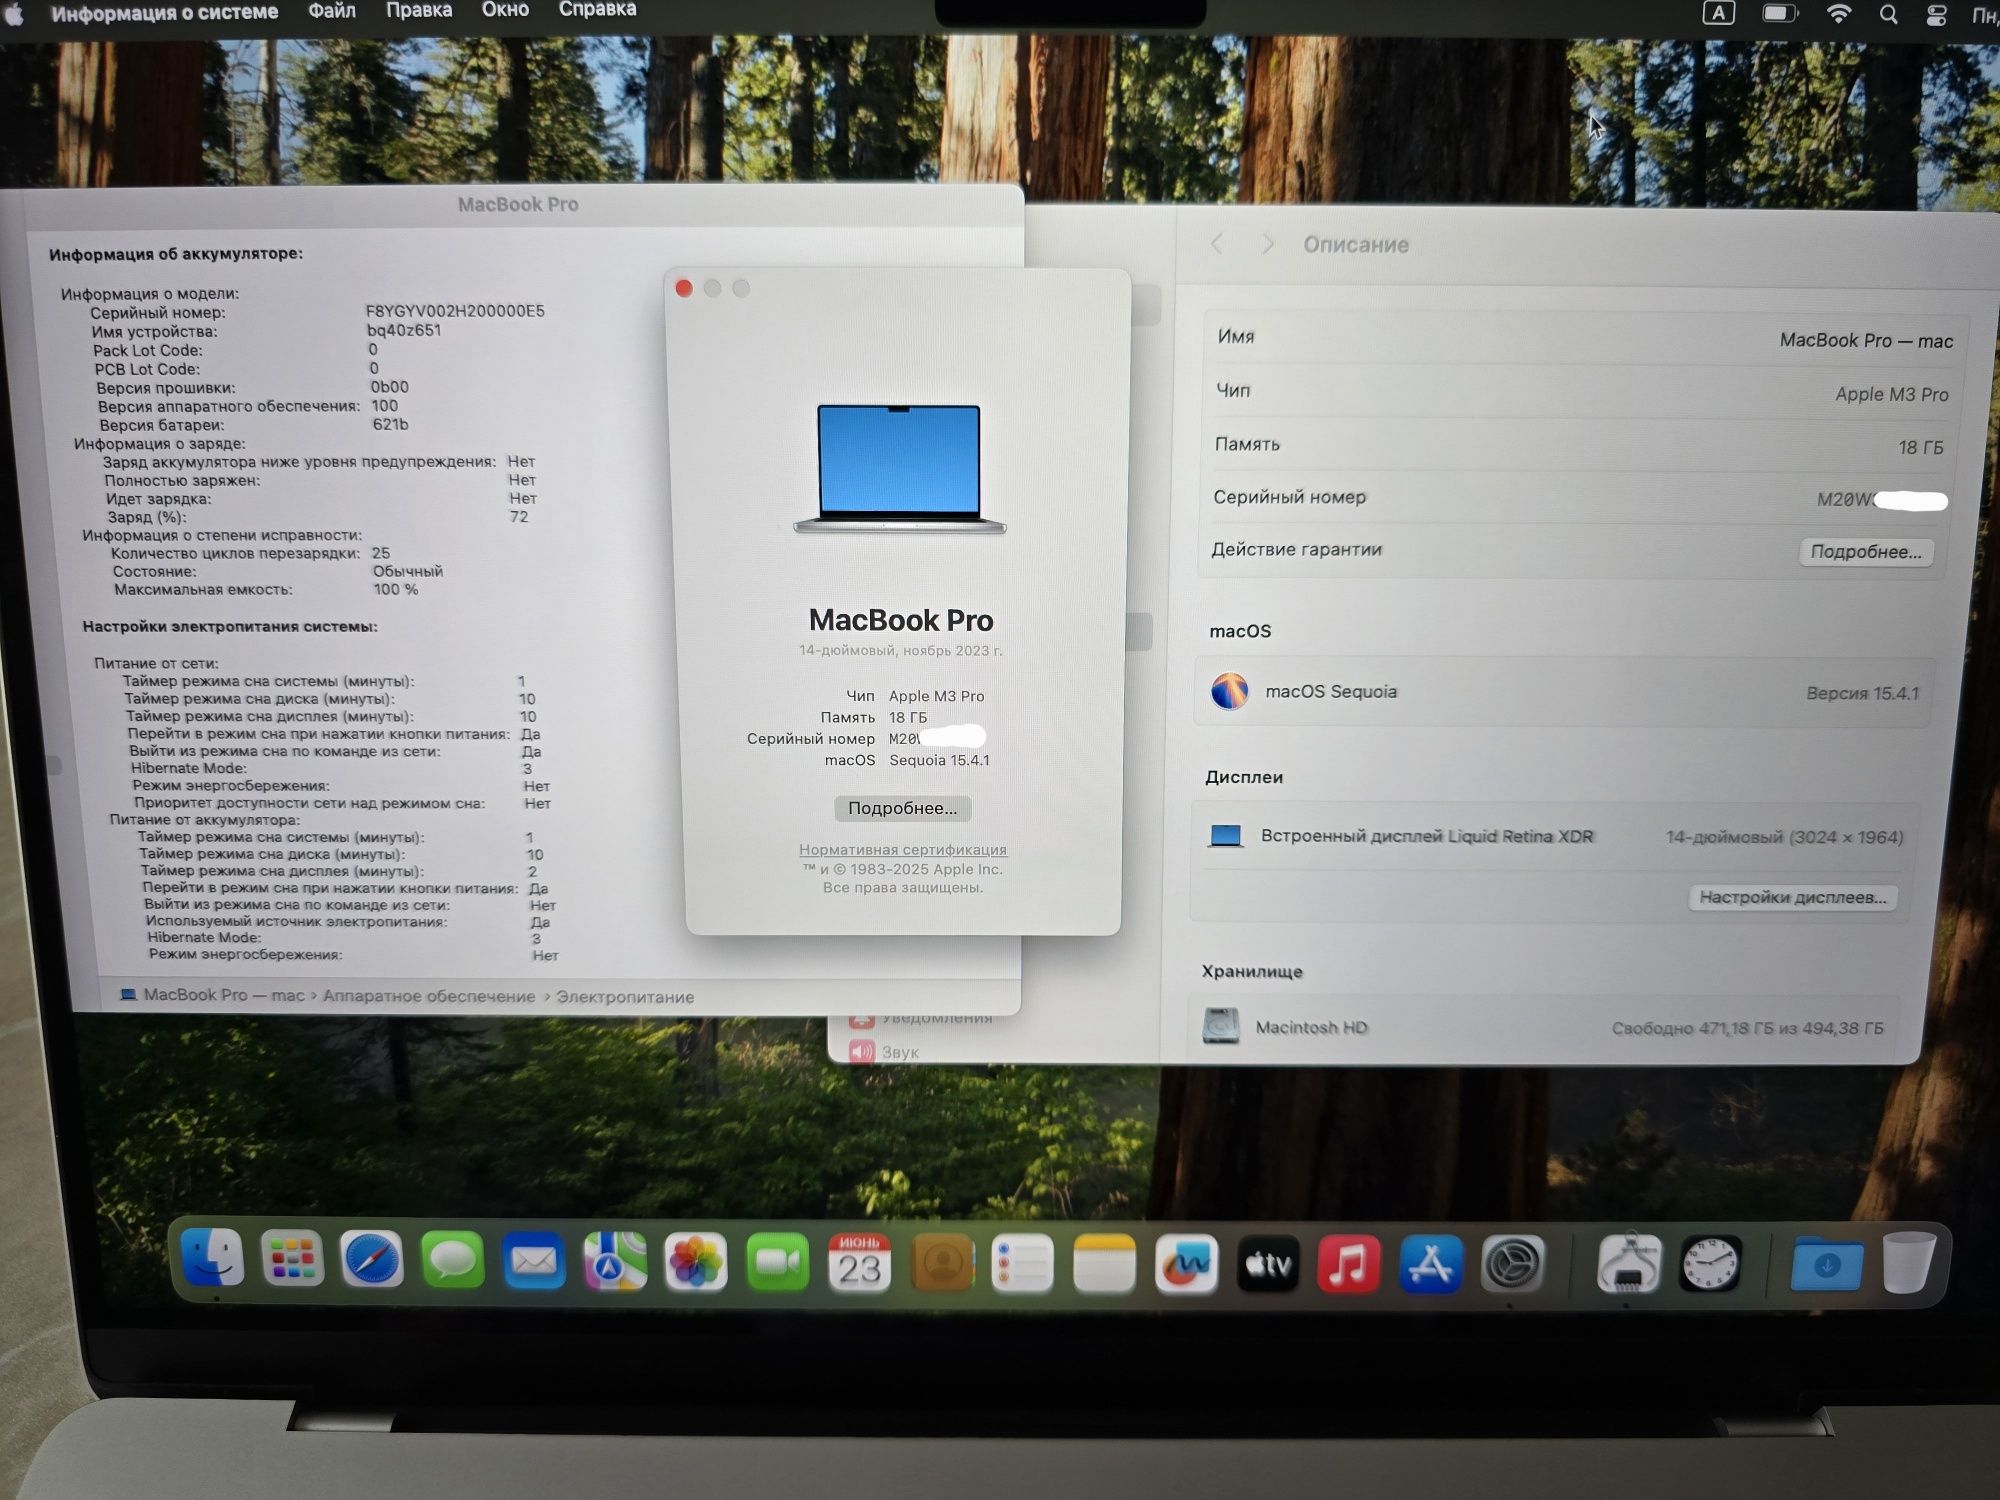2000x1500 pixels.
Task: Click Аппаратное обеспечение in path bar
Action: tap(429, 996)
